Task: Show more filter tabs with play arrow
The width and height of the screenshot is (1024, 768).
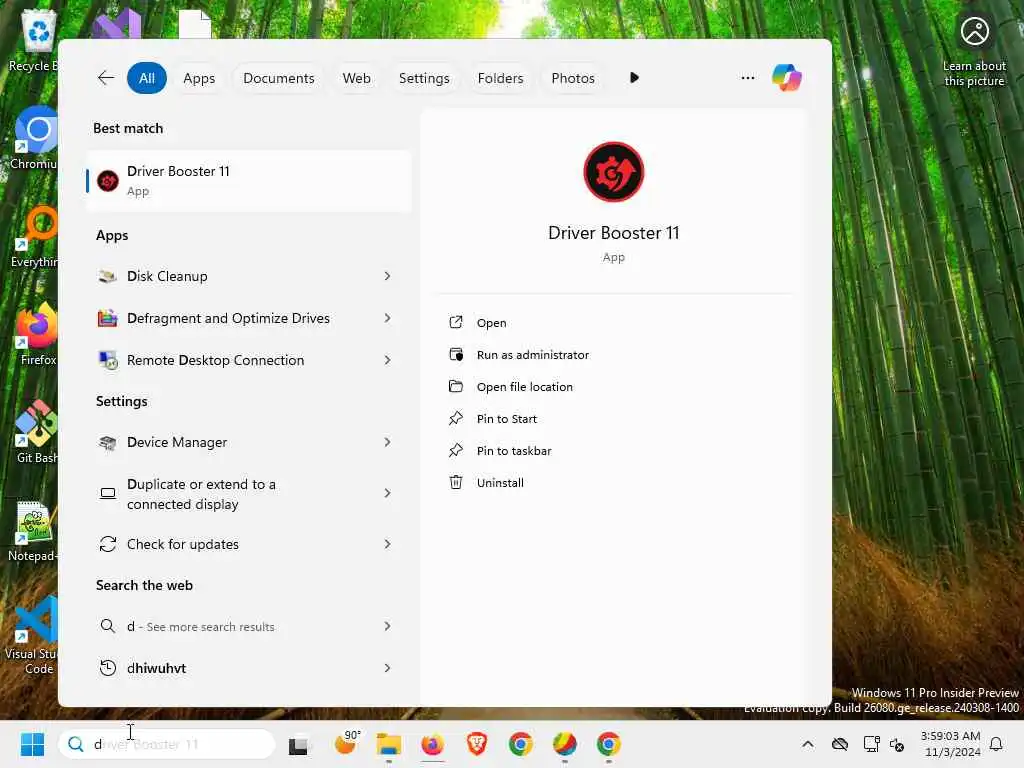Action: [x=634, y=78]
